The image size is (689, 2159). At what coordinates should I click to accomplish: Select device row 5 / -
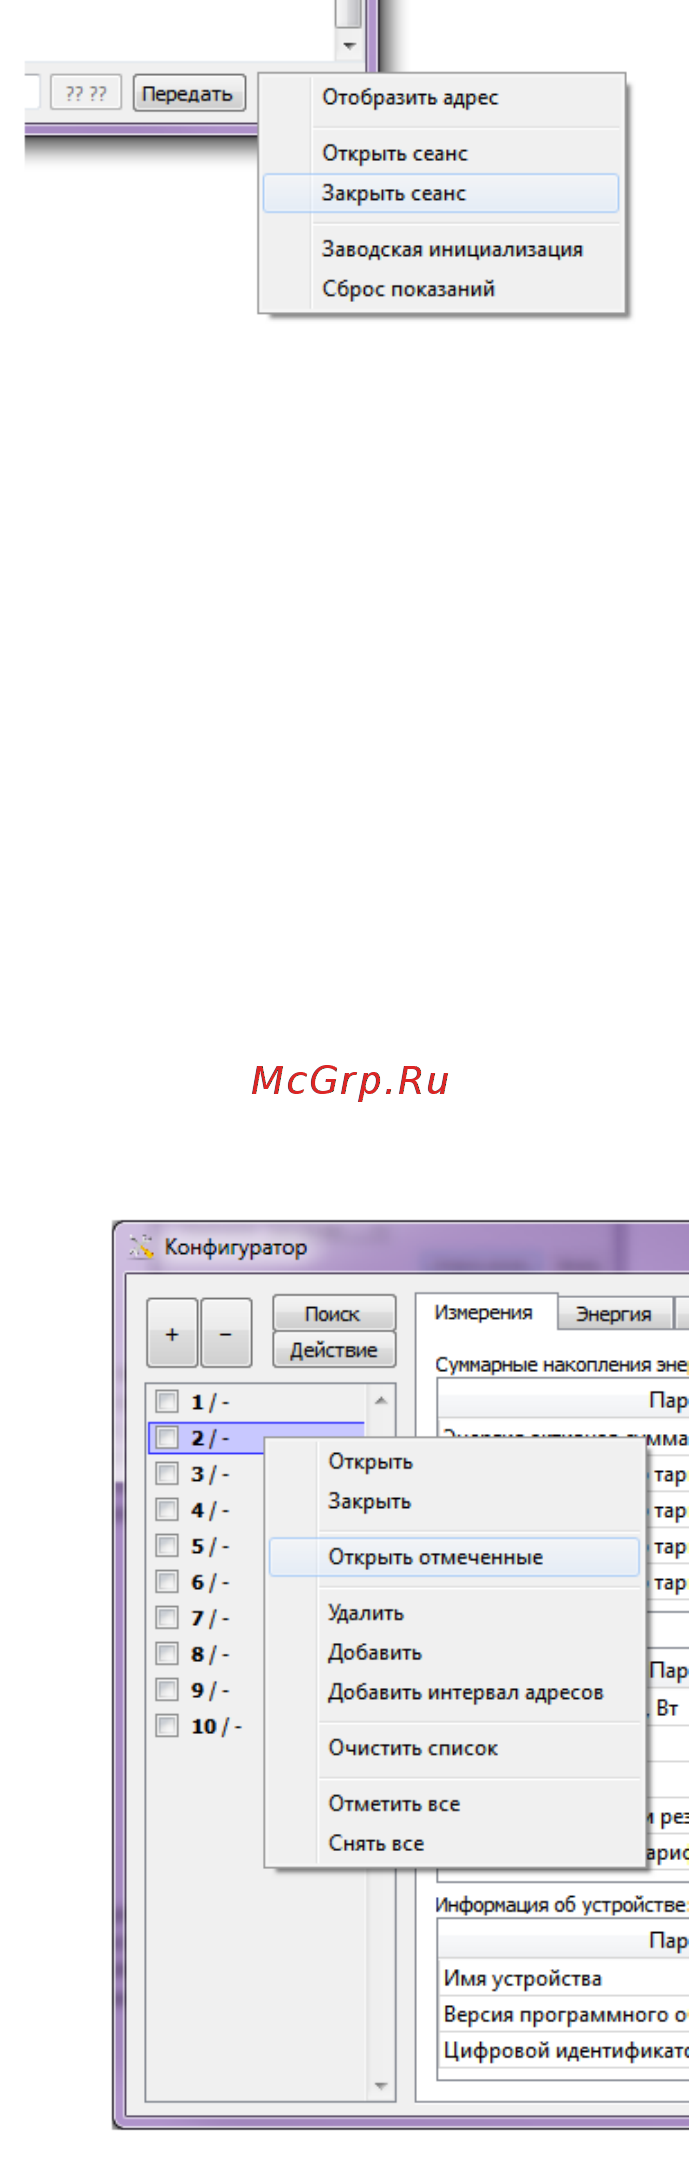pyautogui.click(x=206, y=1546)
